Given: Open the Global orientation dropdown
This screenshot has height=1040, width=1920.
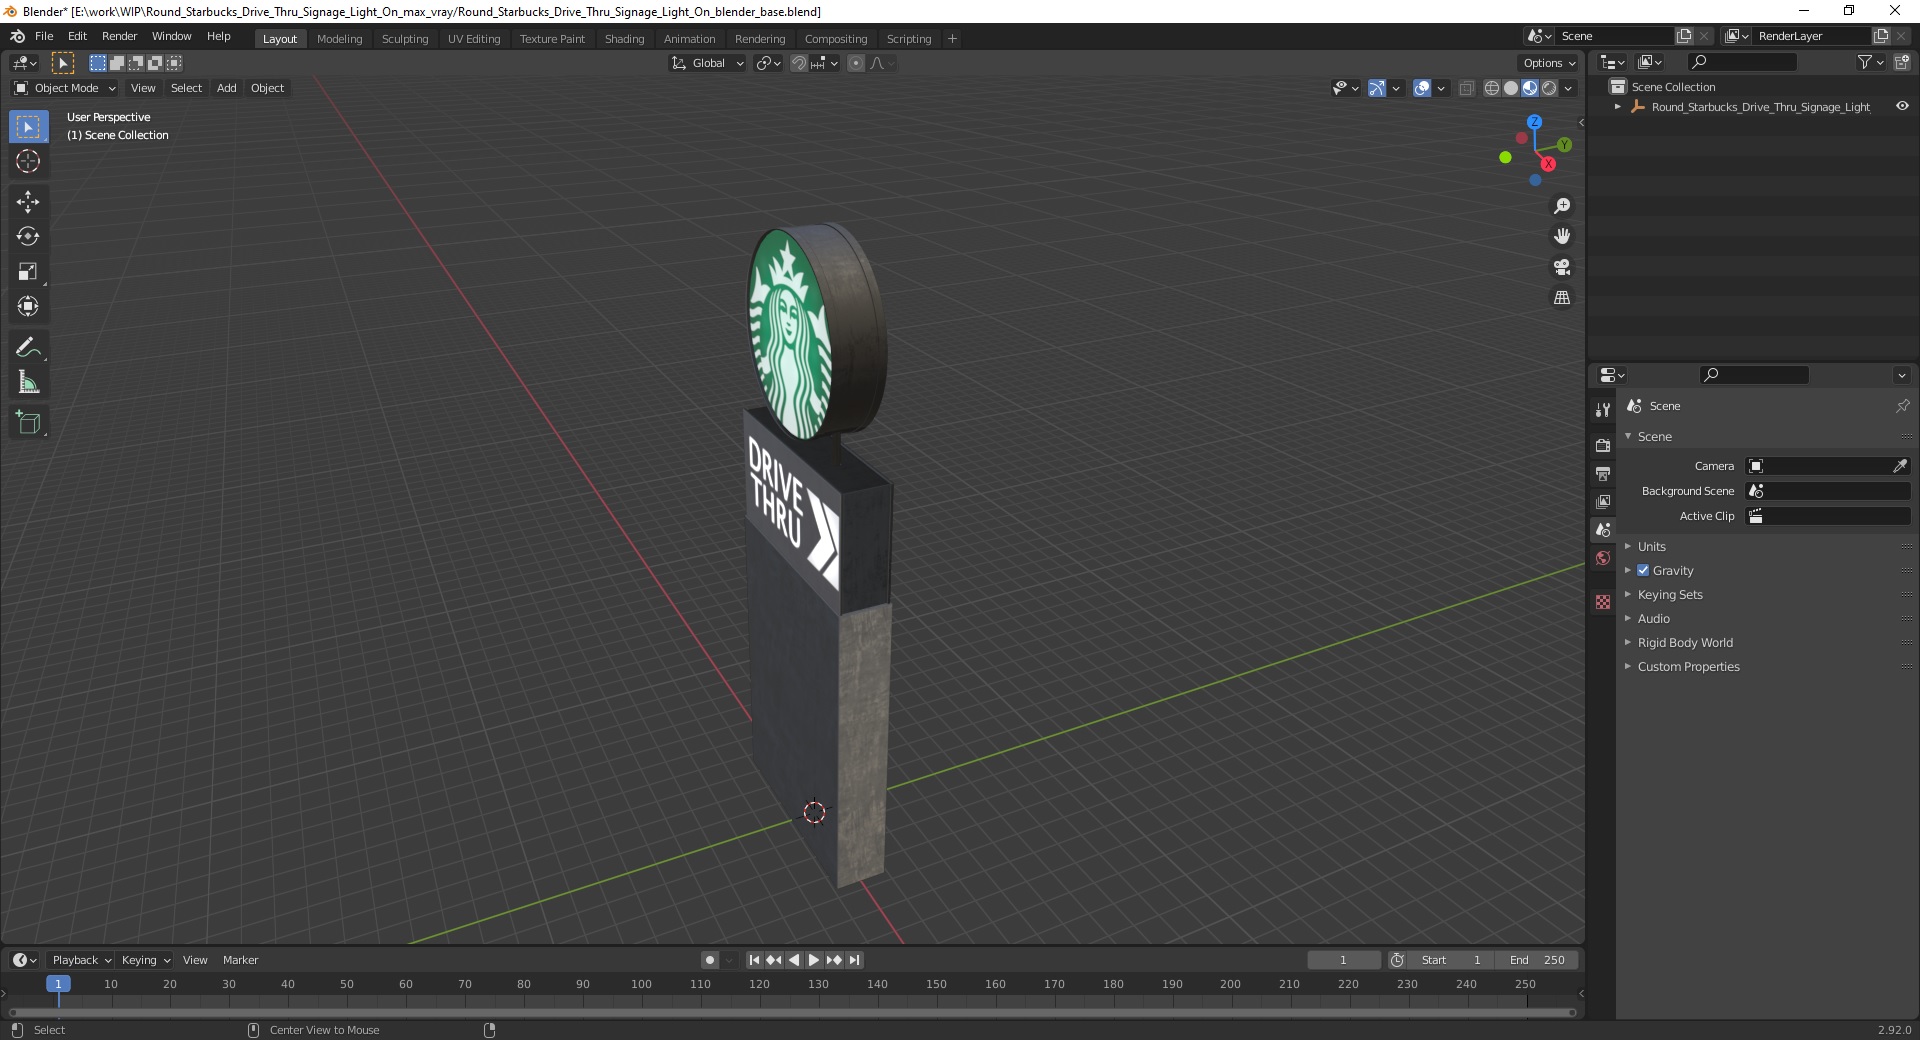Looking at the screenshot, I should [x=708, y=63].
